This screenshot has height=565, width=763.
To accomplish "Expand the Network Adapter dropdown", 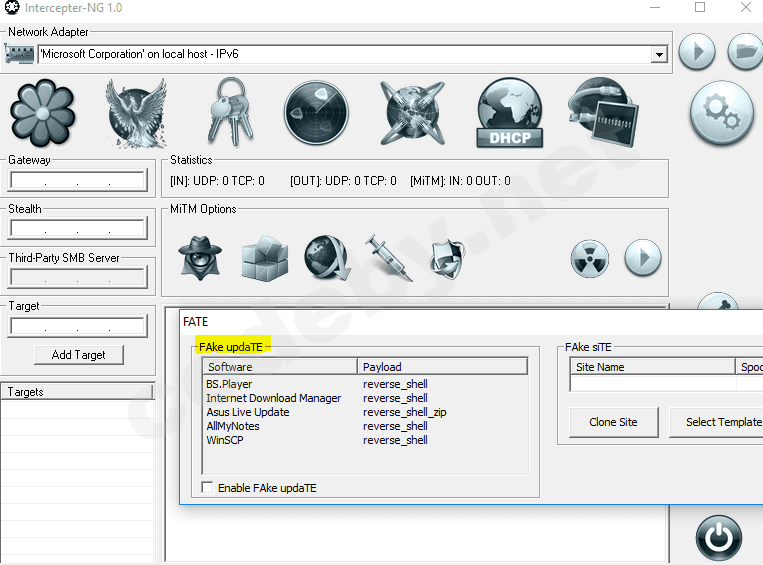I will [x=659, y=54].
